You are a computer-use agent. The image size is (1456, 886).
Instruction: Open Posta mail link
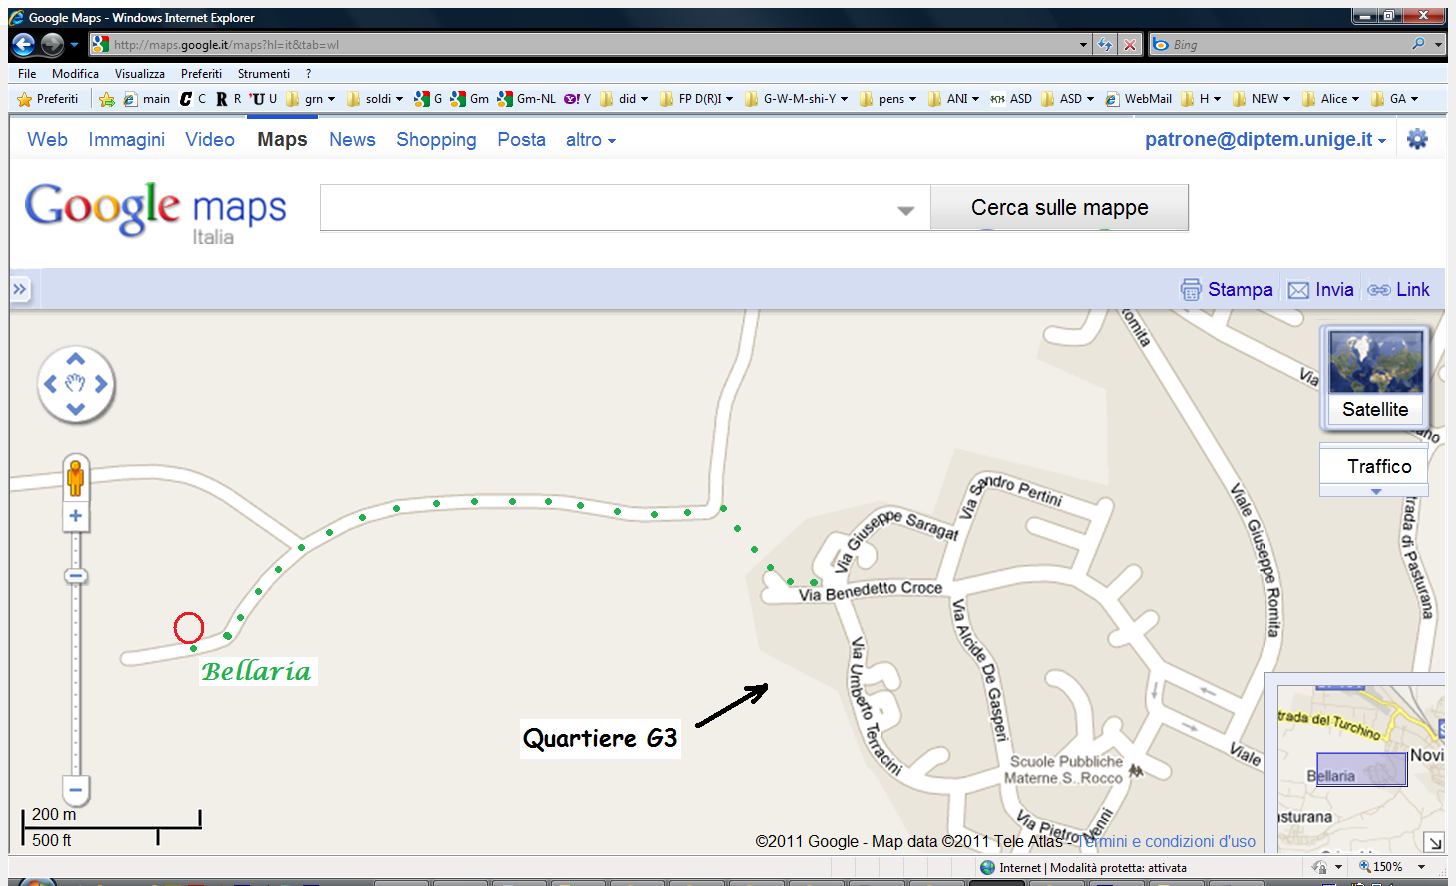[521, 139]
